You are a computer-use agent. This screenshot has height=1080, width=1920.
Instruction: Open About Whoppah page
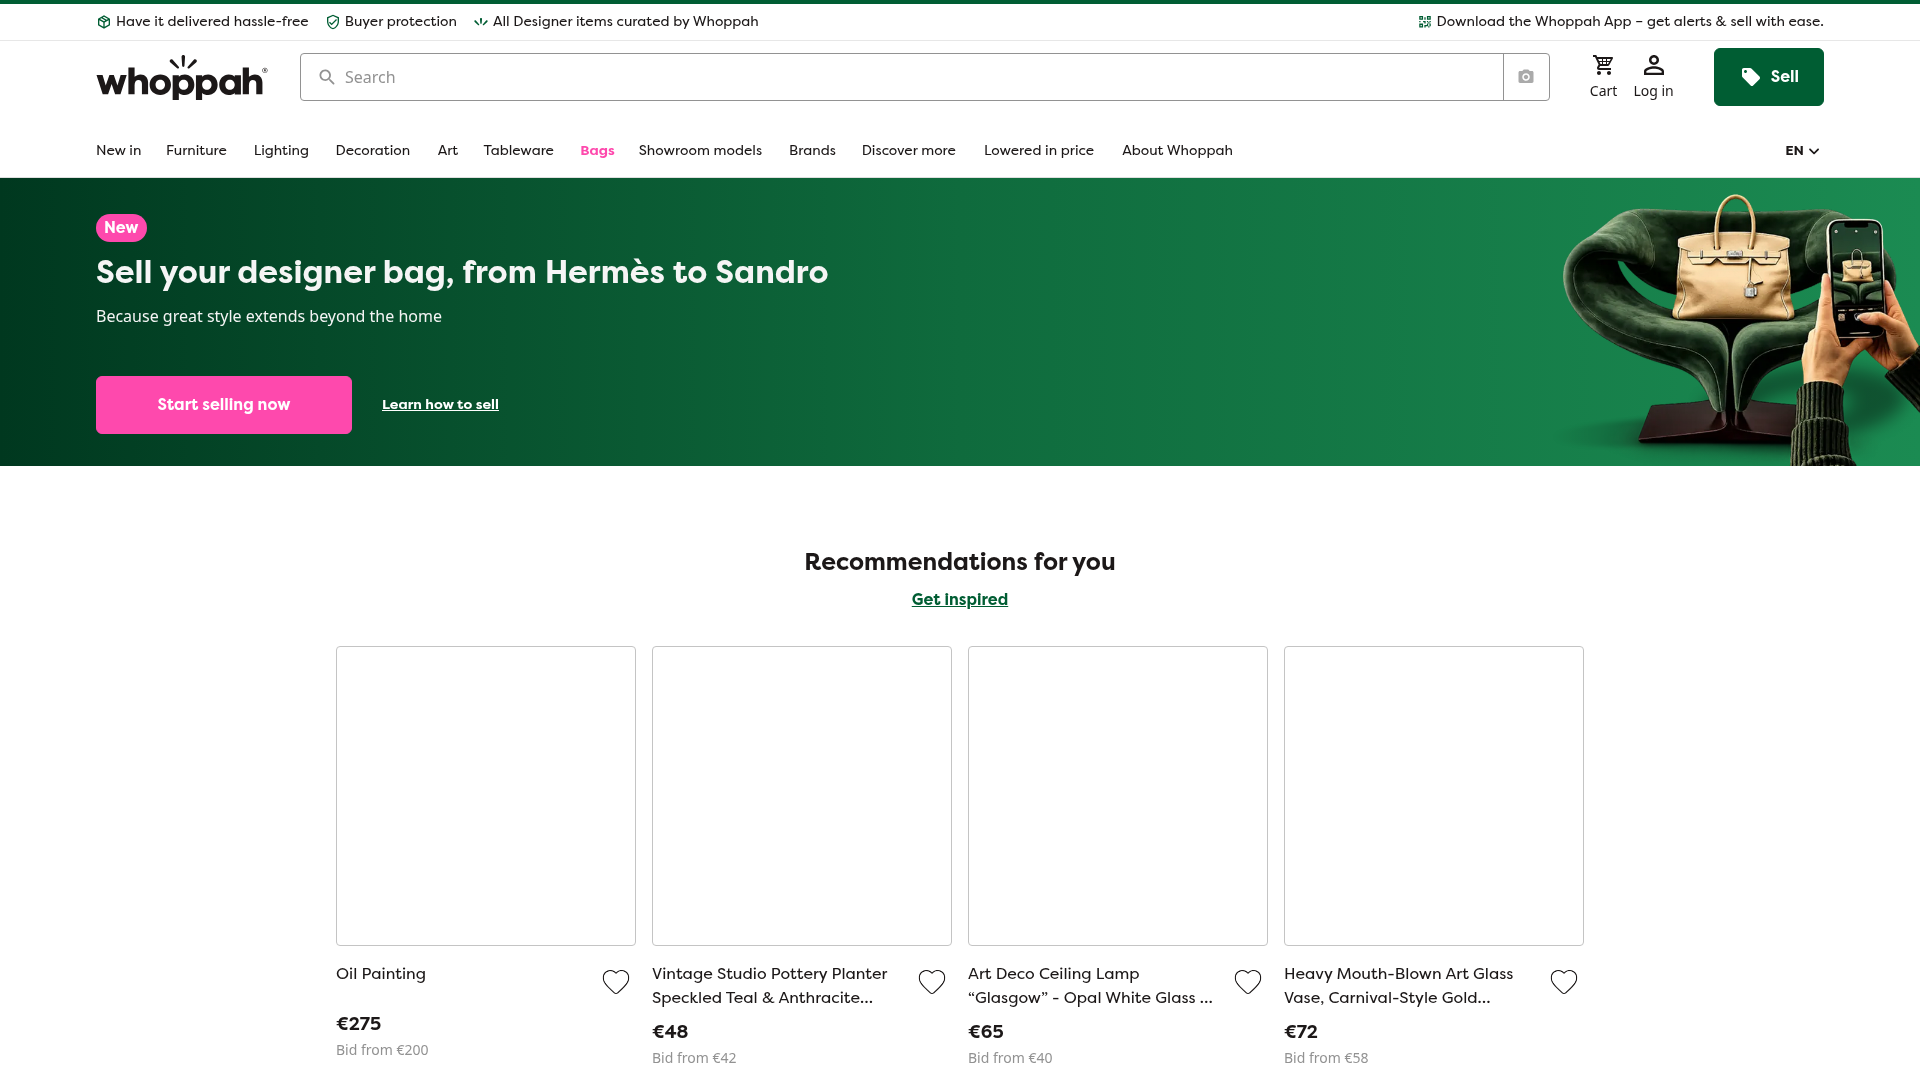[x=1177, y=151]
